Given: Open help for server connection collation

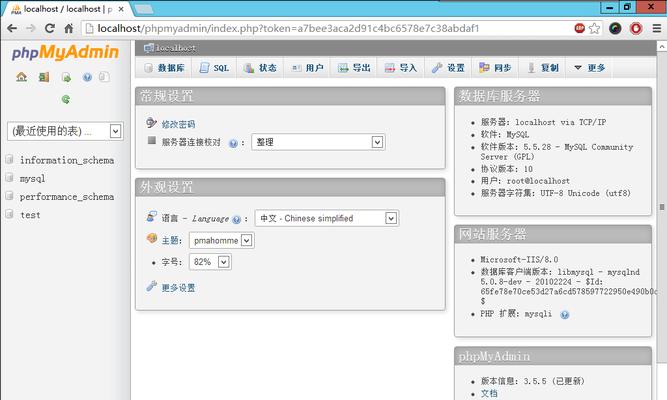Looking at the screenshot, I should coord(233,143).
